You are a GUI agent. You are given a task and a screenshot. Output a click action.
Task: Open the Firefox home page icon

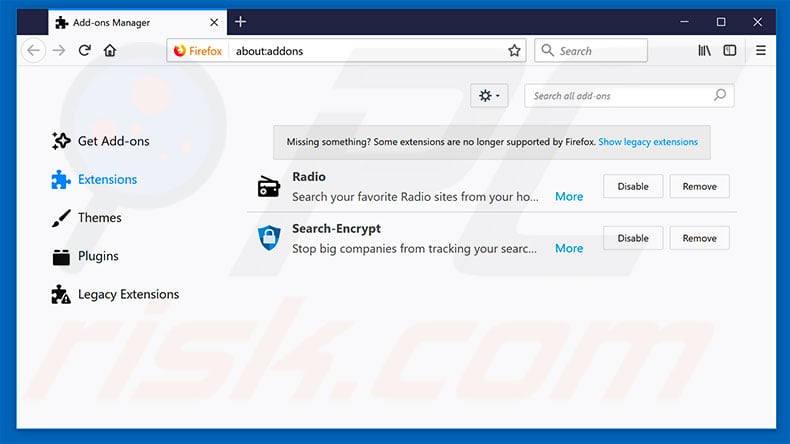coord(110,50)
